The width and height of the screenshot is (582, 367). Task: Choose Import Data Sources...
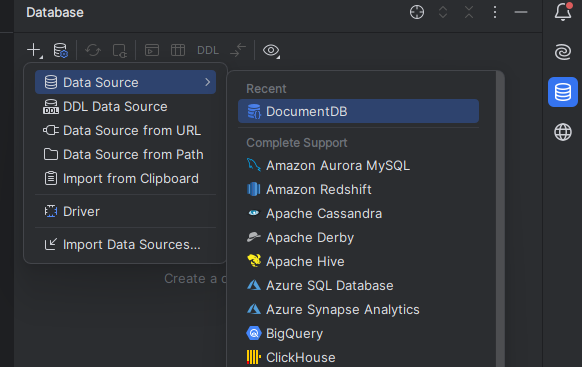125,245
